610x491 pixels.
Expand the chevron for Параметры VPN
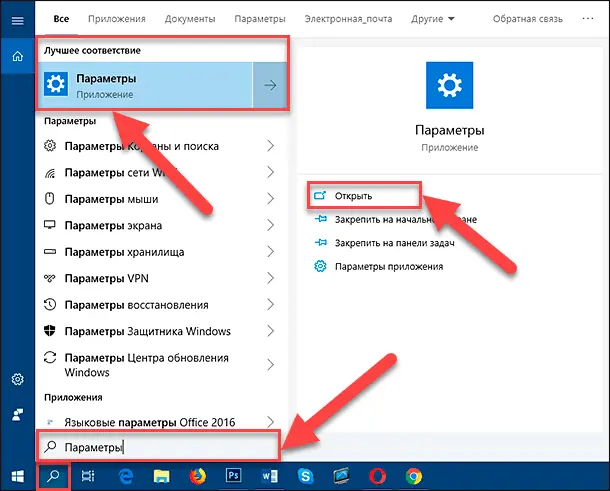(x=270, y=278)
